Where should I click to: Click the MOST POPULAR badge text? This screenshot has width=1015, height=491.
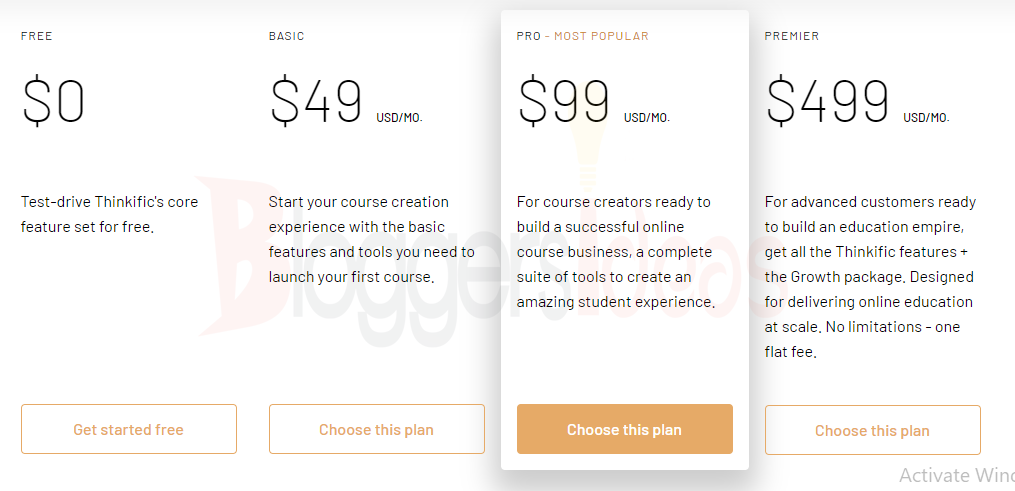[603, 36]
